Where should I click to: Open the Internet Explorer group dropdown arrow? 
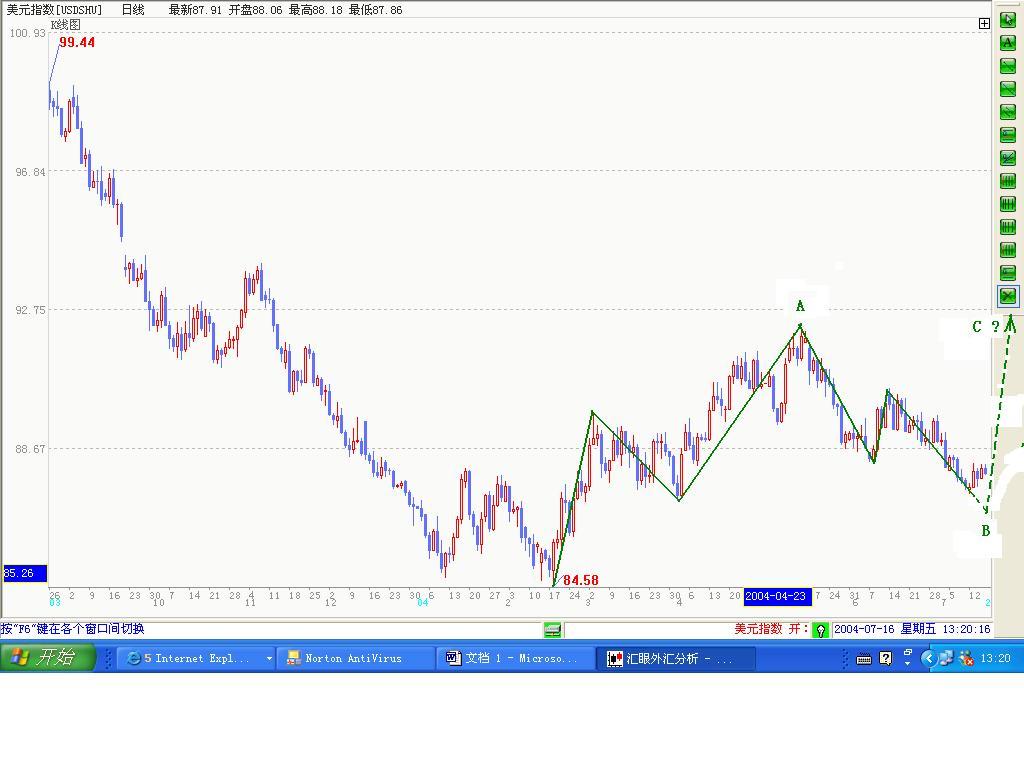click(x=268, y=658)
